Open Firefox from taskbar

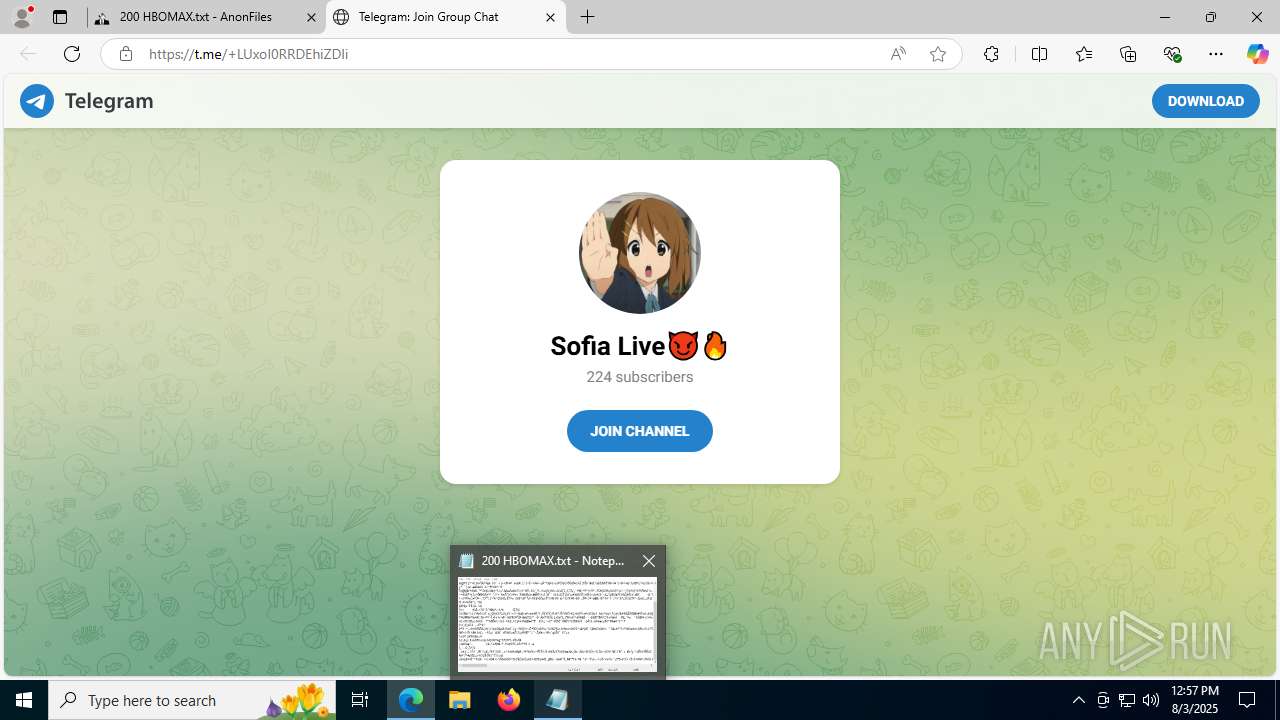[509, 700]
